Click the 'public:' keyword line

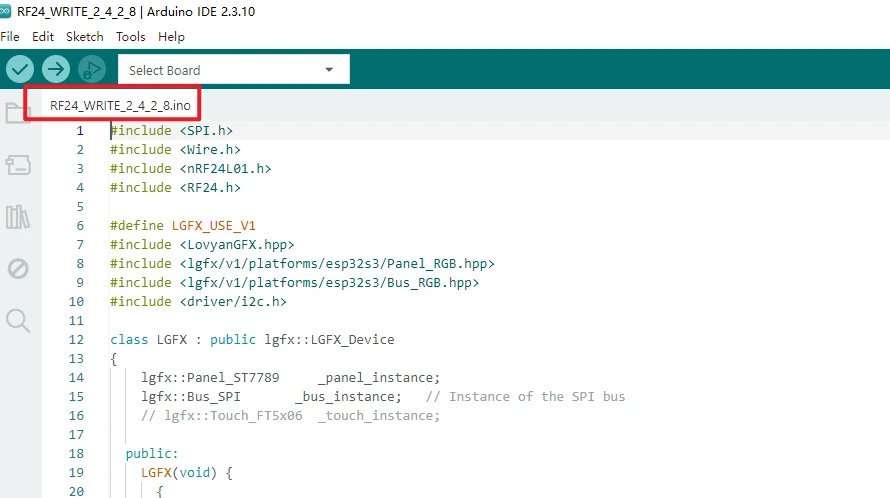tap(152, 454)
